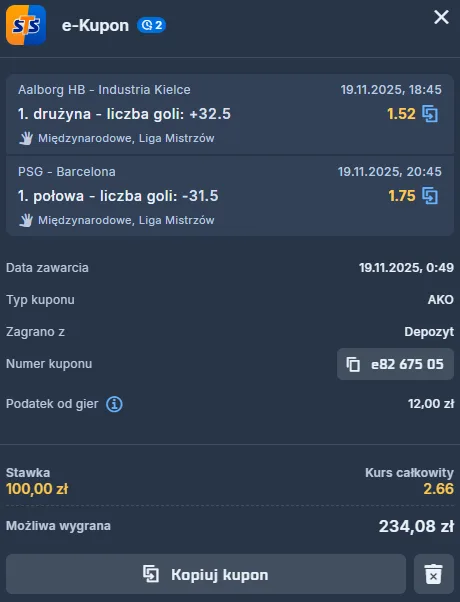
Task: Click the Kopiuj kupon button
Action: point(206,574)
